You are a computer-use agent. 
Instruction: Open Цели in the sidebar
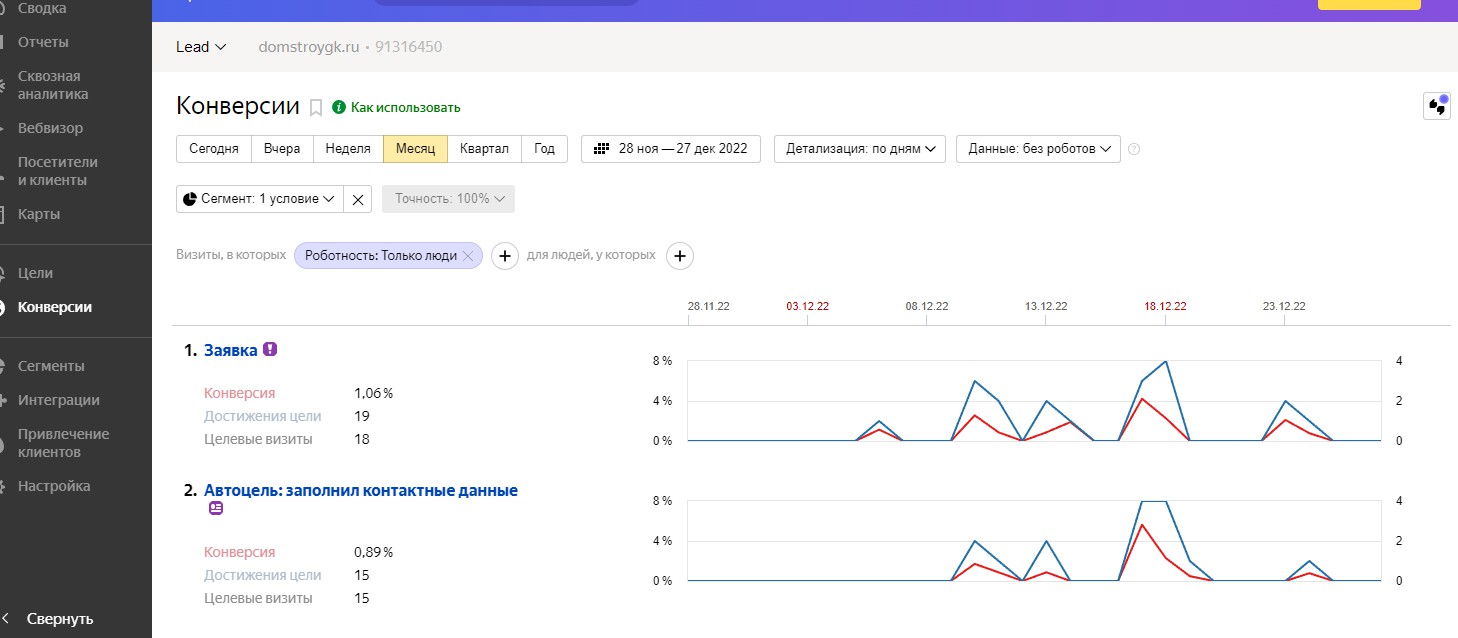[x=35, y=273]
